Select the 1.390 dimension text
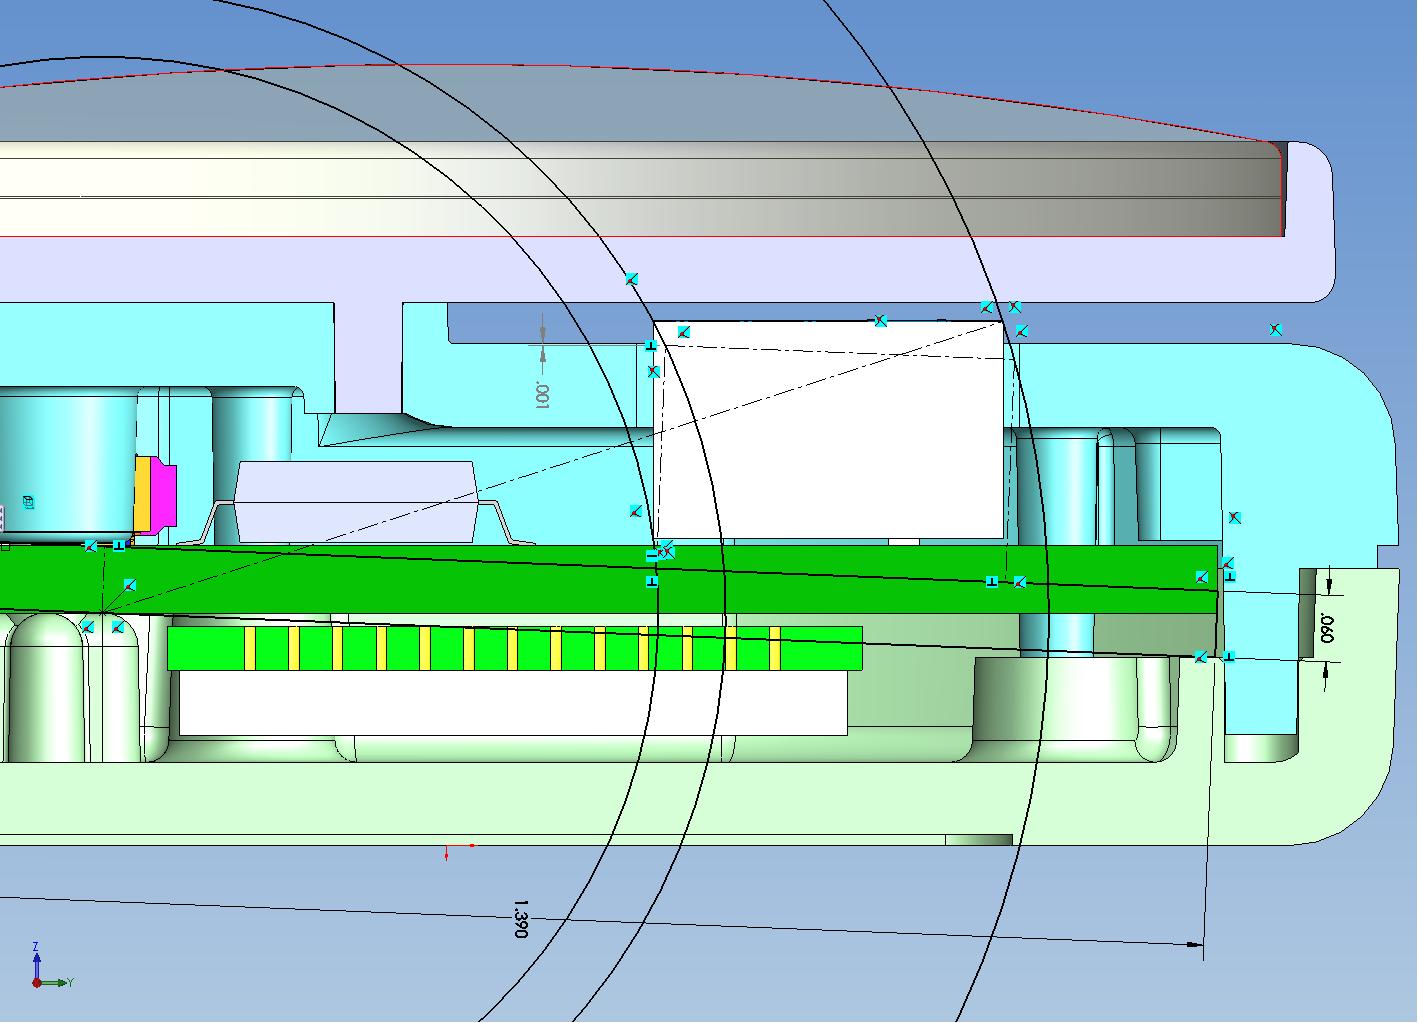The height and width of the screenshot is (1023, 1418). (x=519, y=918)
